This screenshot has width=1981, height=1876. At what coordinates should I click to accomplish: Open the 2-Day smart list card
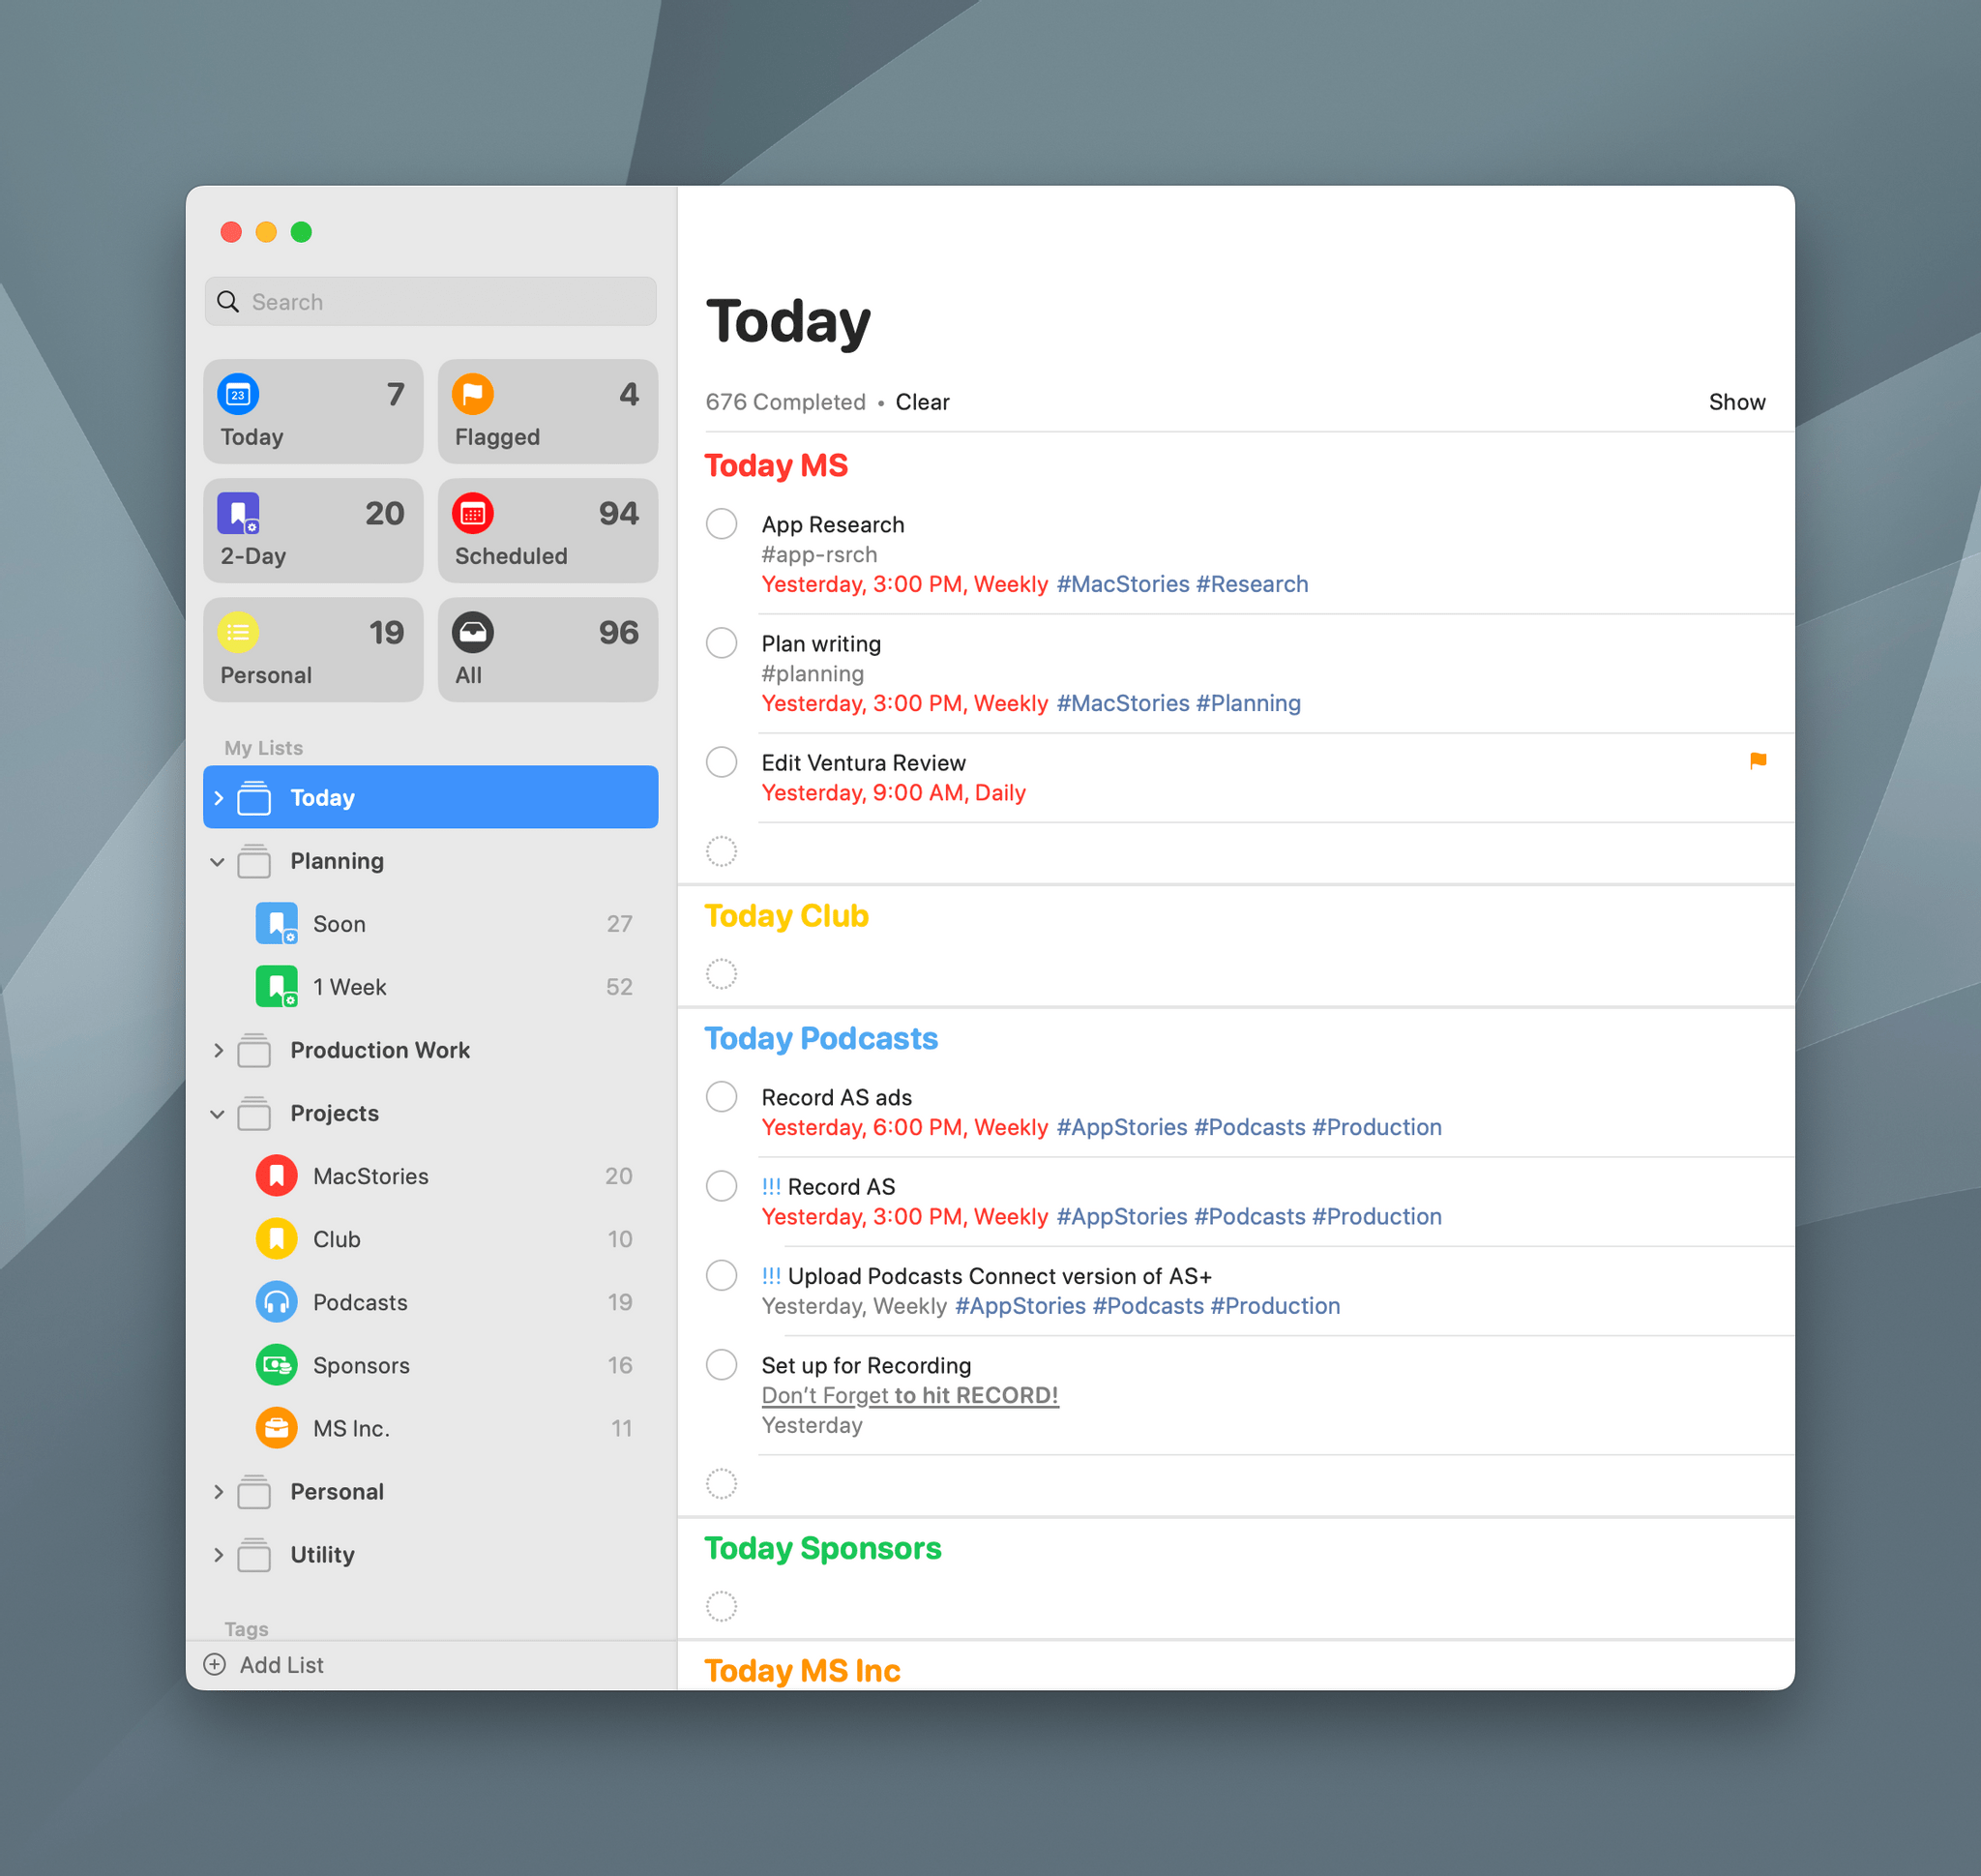click(313, 530)
